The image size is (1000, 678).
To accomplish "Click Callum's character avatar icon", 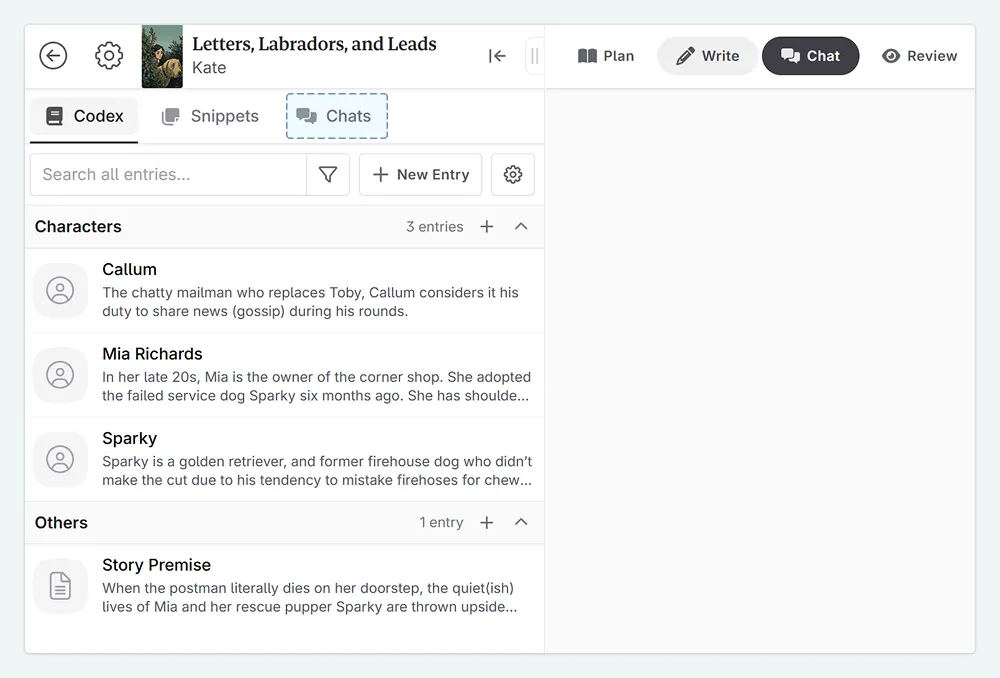I will coord(60,290).
